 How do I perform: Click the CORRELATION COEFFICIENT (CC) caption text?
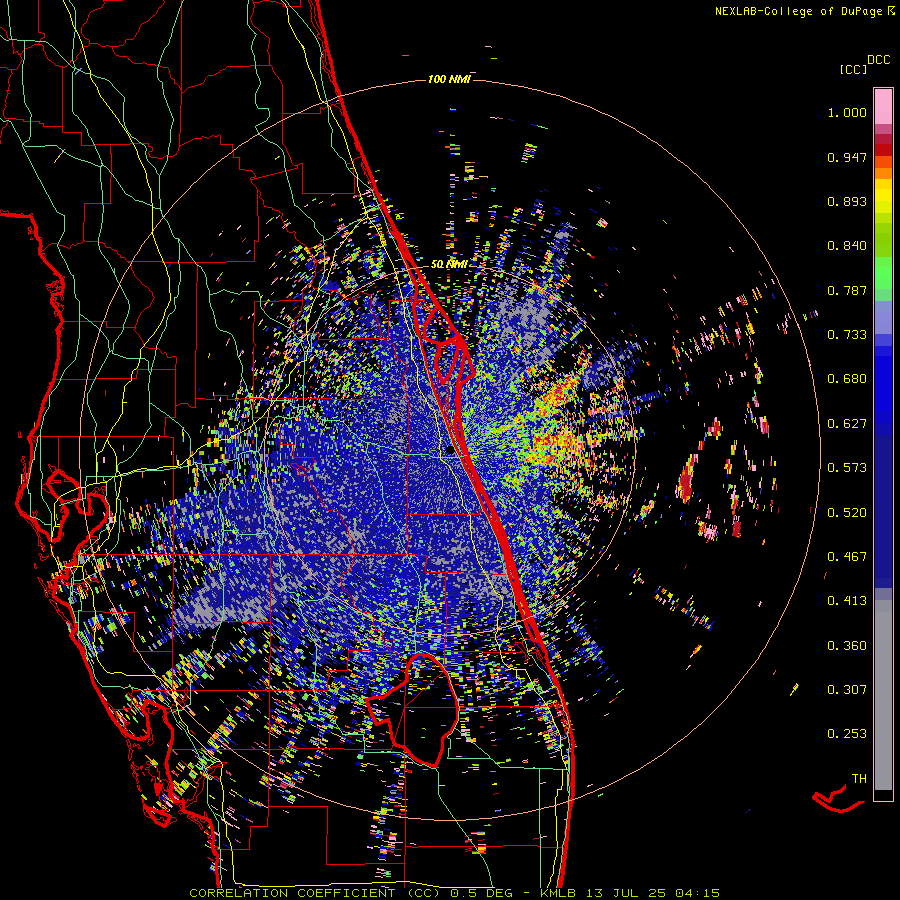pos(314,893)
